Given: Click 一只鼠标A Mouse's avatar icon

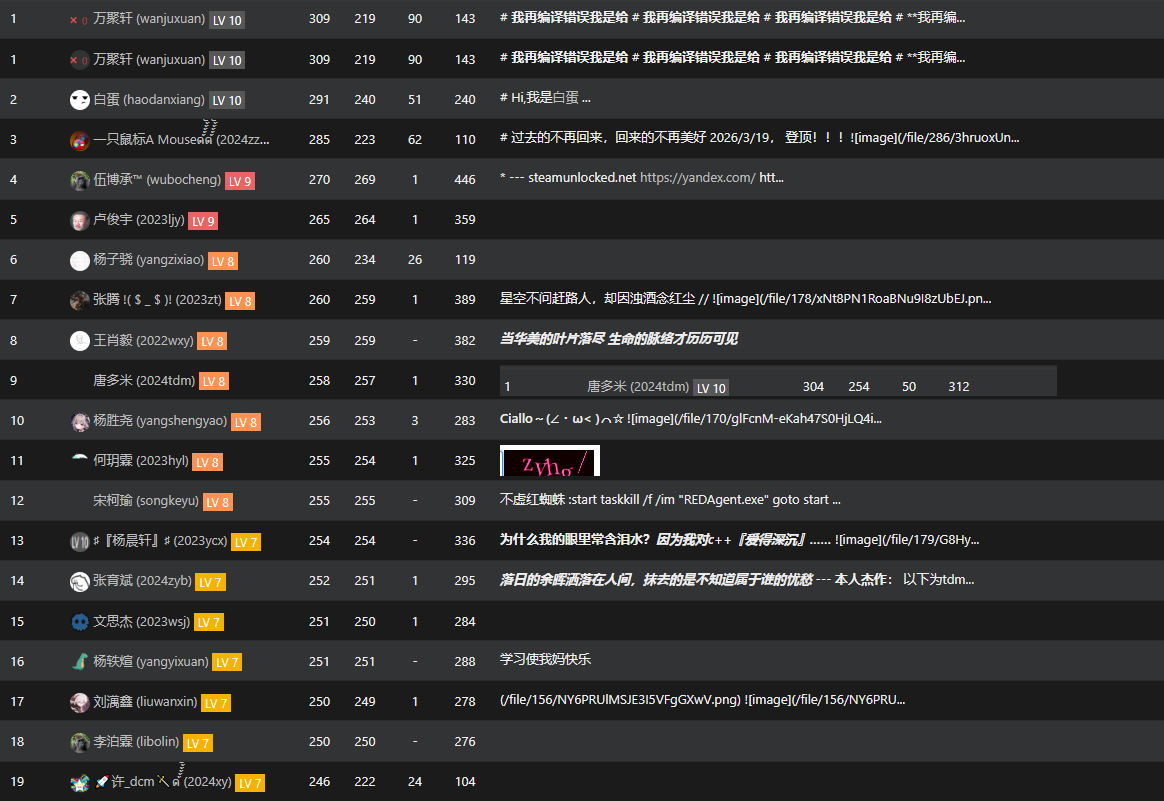Looking at the screenshot, I should [x=79, y=140].
